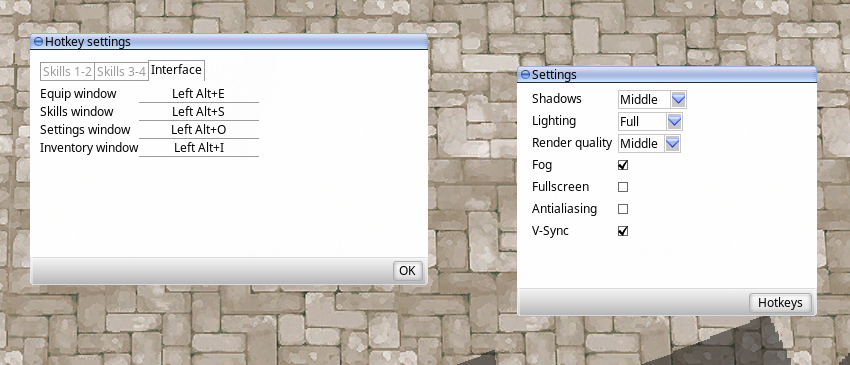Click the Inventory window label

[89, 148]
